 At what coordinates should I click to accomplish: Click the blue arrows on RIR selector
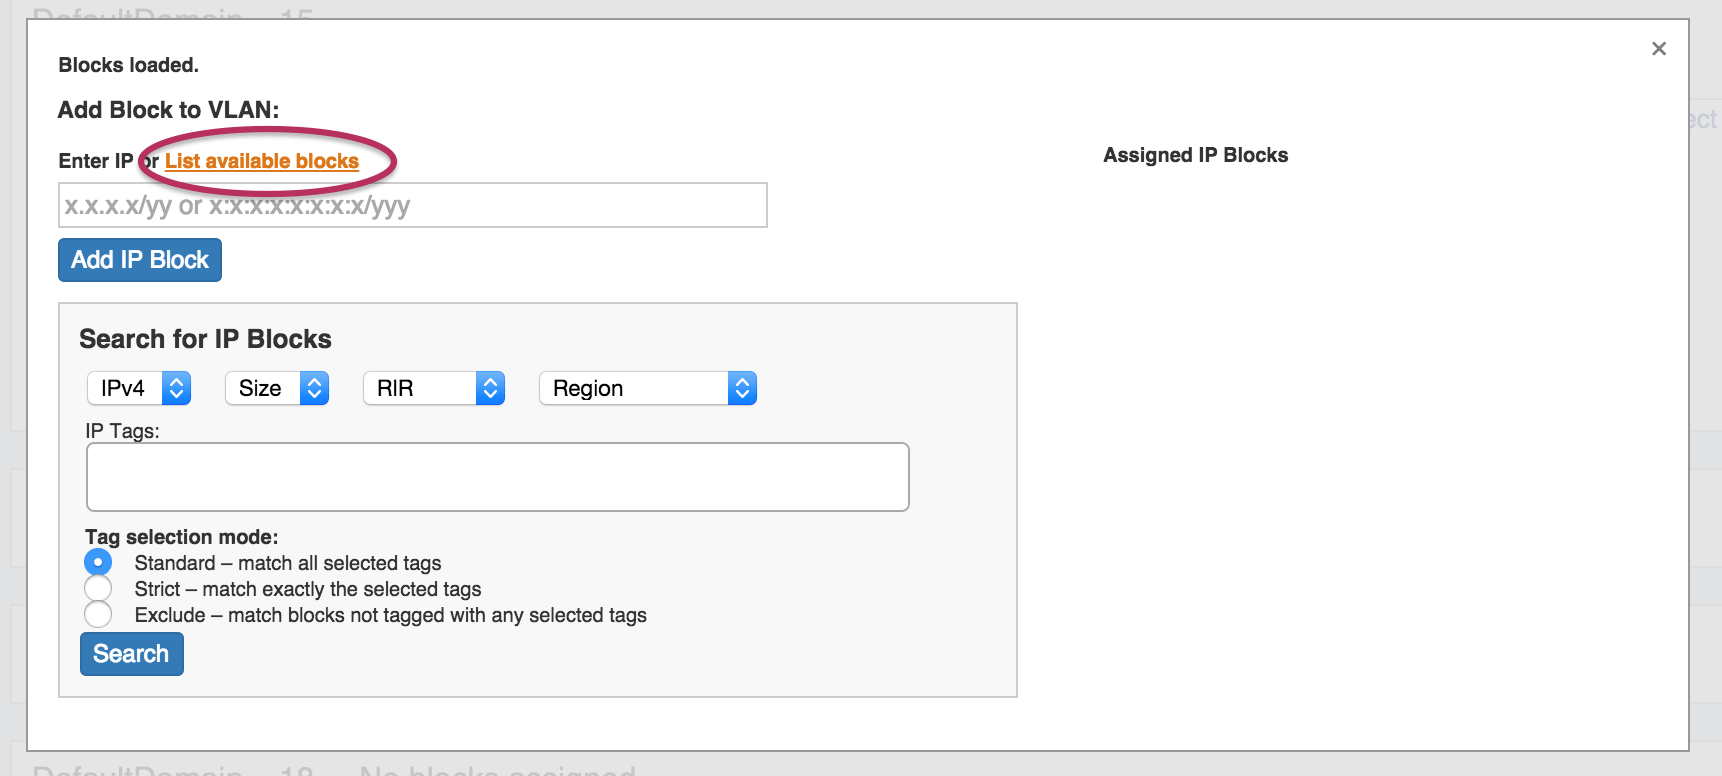(490, 388)
